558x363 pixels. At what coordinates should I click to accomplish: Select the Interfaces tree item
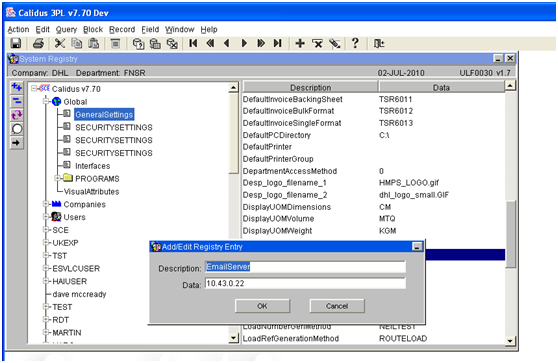[x=93, y=166]
